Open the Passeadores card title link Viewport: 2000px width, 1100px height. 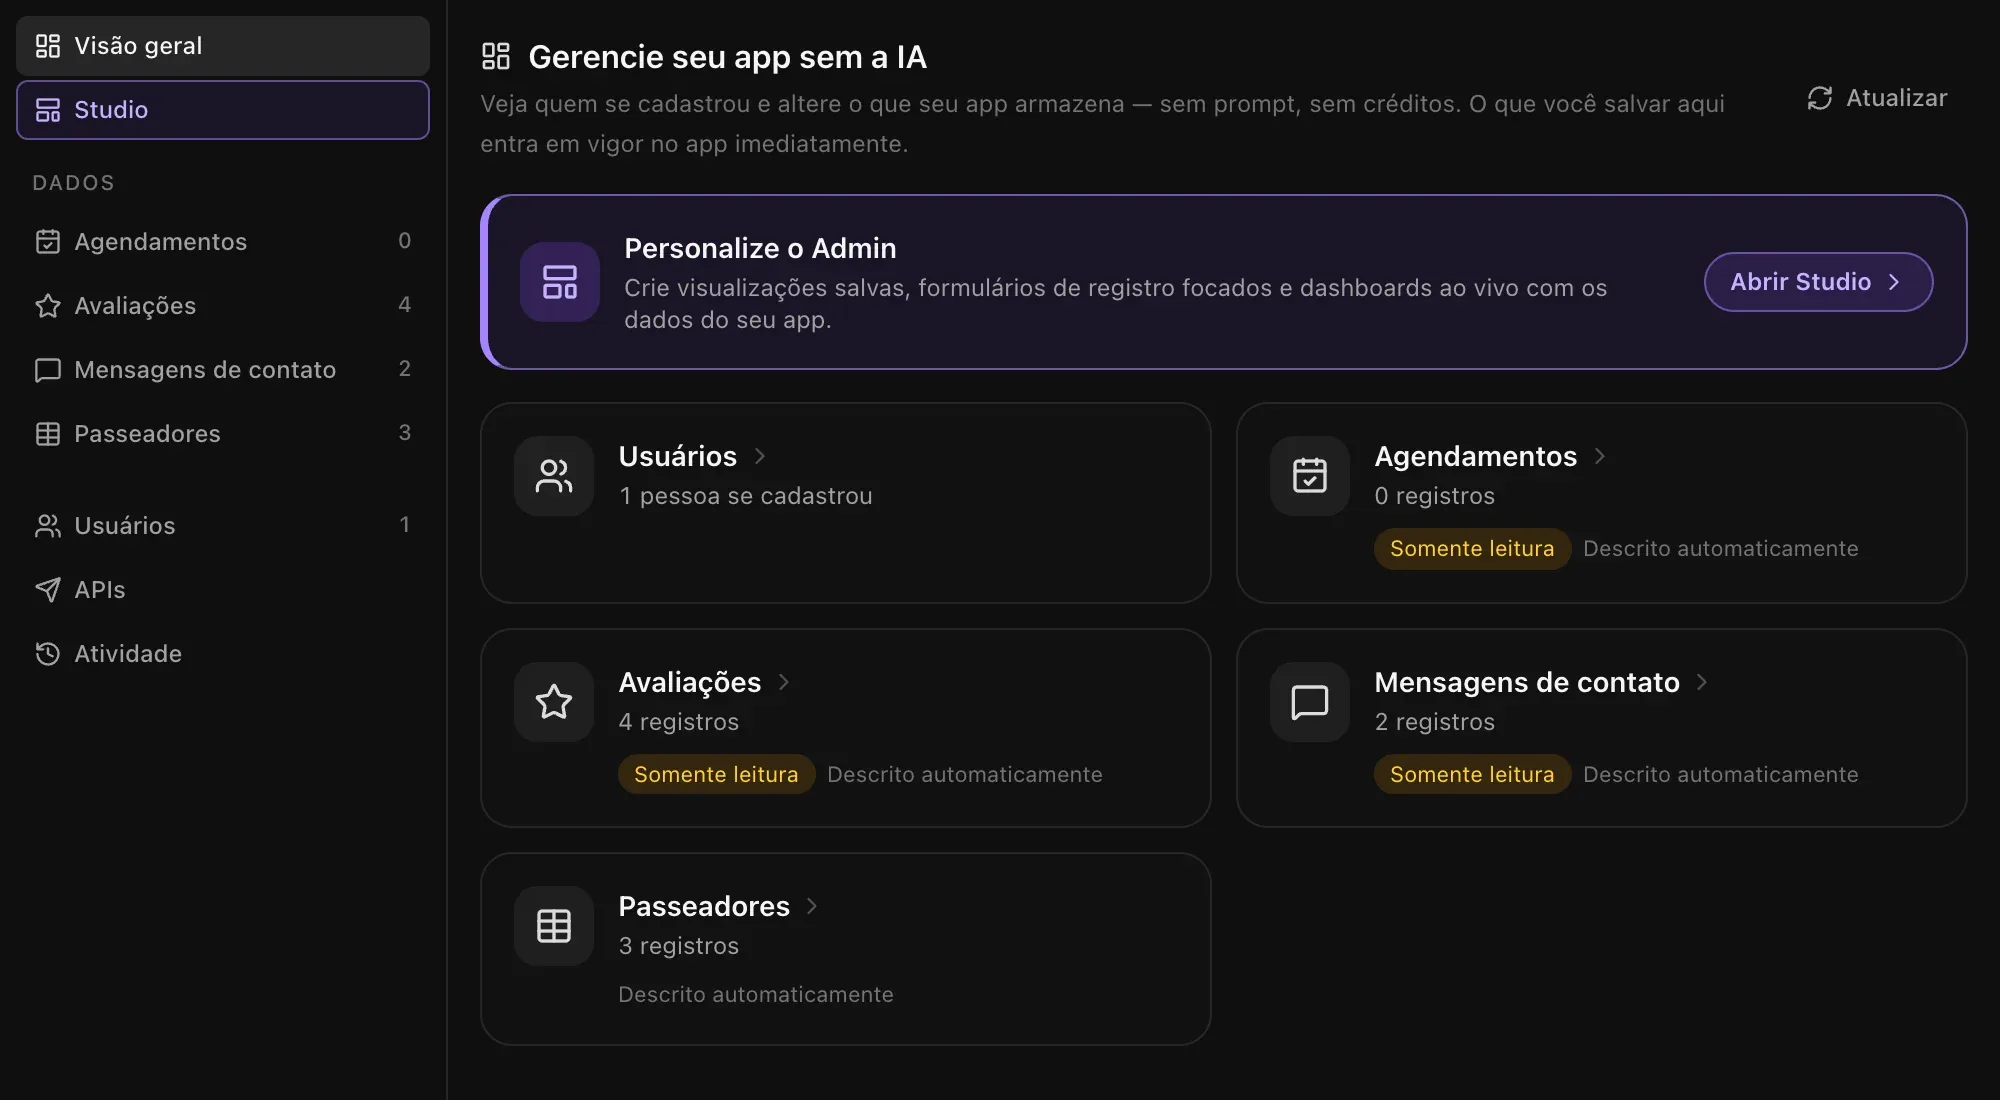tap(704, 906)
